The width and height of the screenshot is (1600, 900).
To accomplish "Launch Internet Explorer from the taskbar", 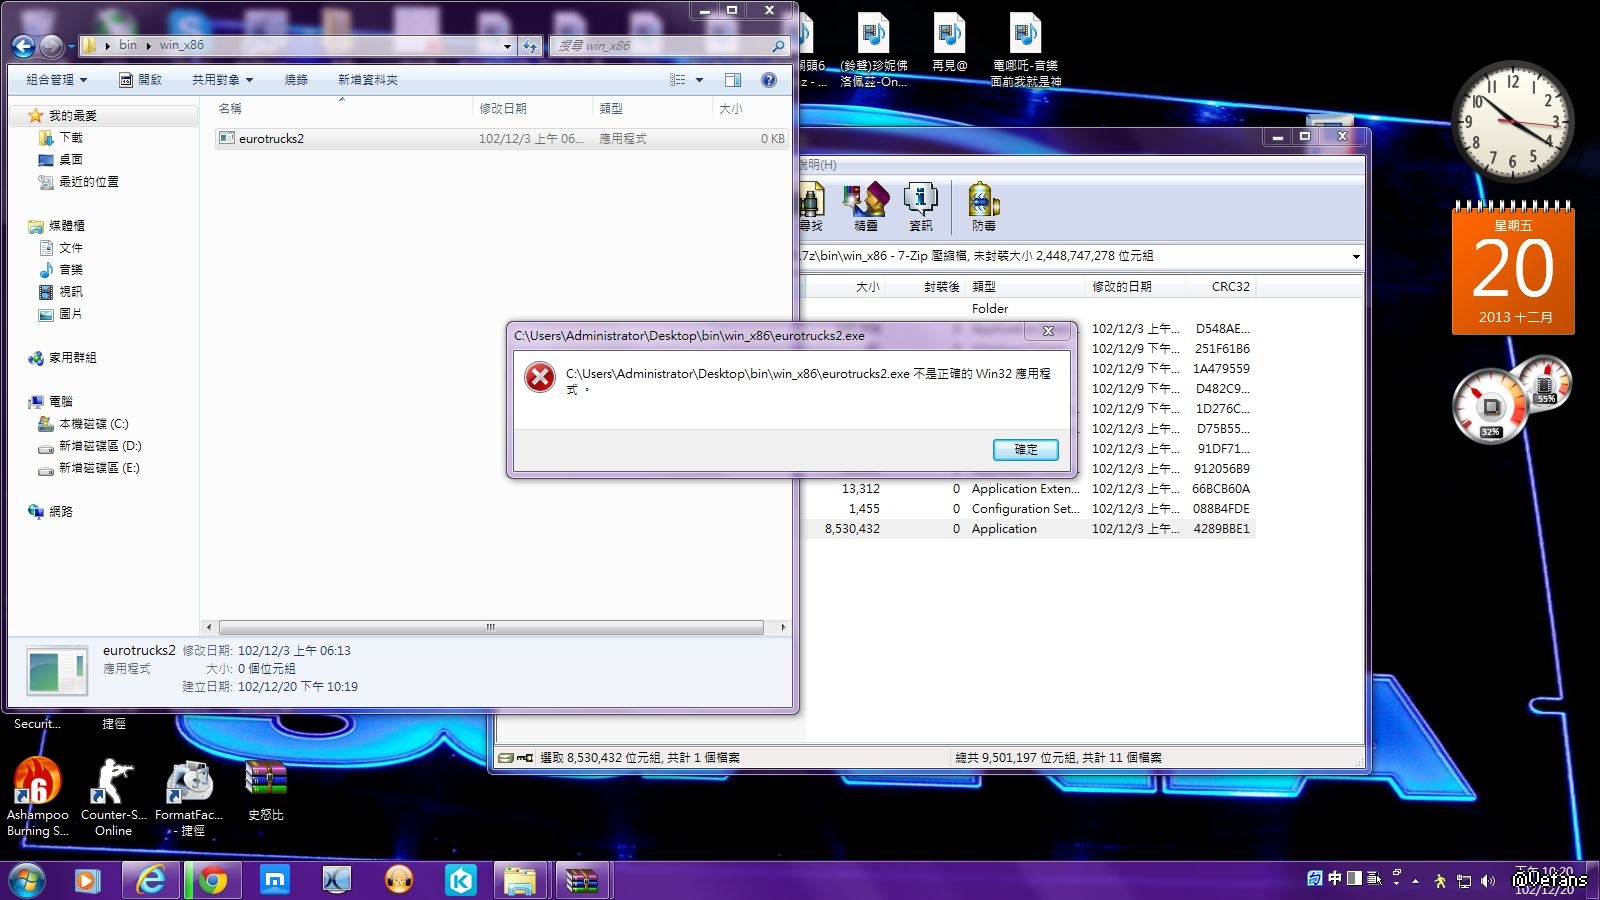I will tap(151, 880).
